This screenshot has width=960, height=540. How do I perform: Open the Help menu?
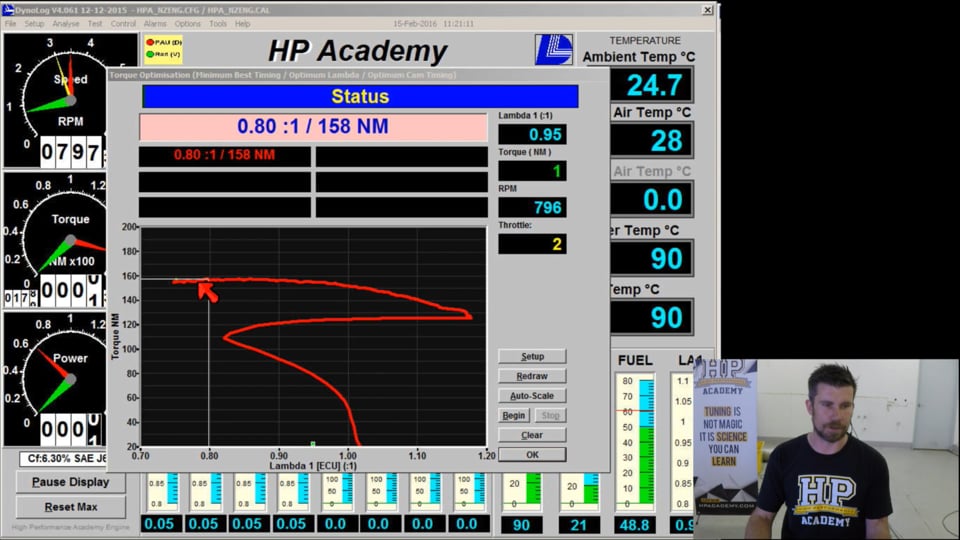pyautogui.click(x=242, y=24)
